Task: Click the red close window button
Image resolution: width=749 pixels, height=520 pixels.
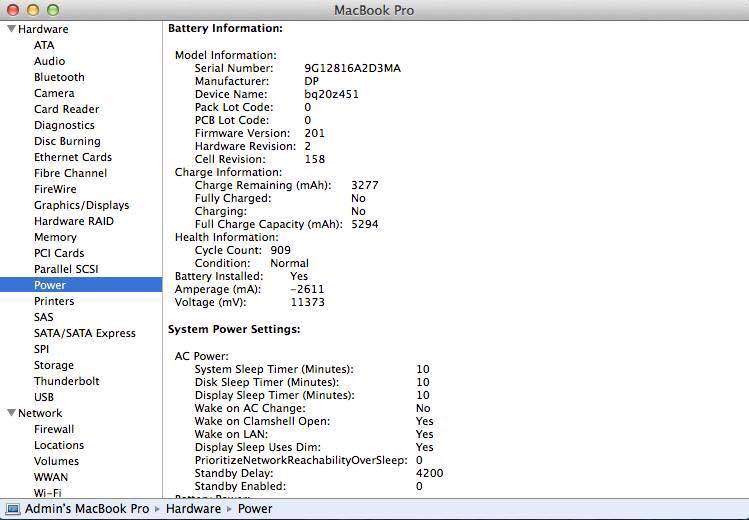Action: 12,10
